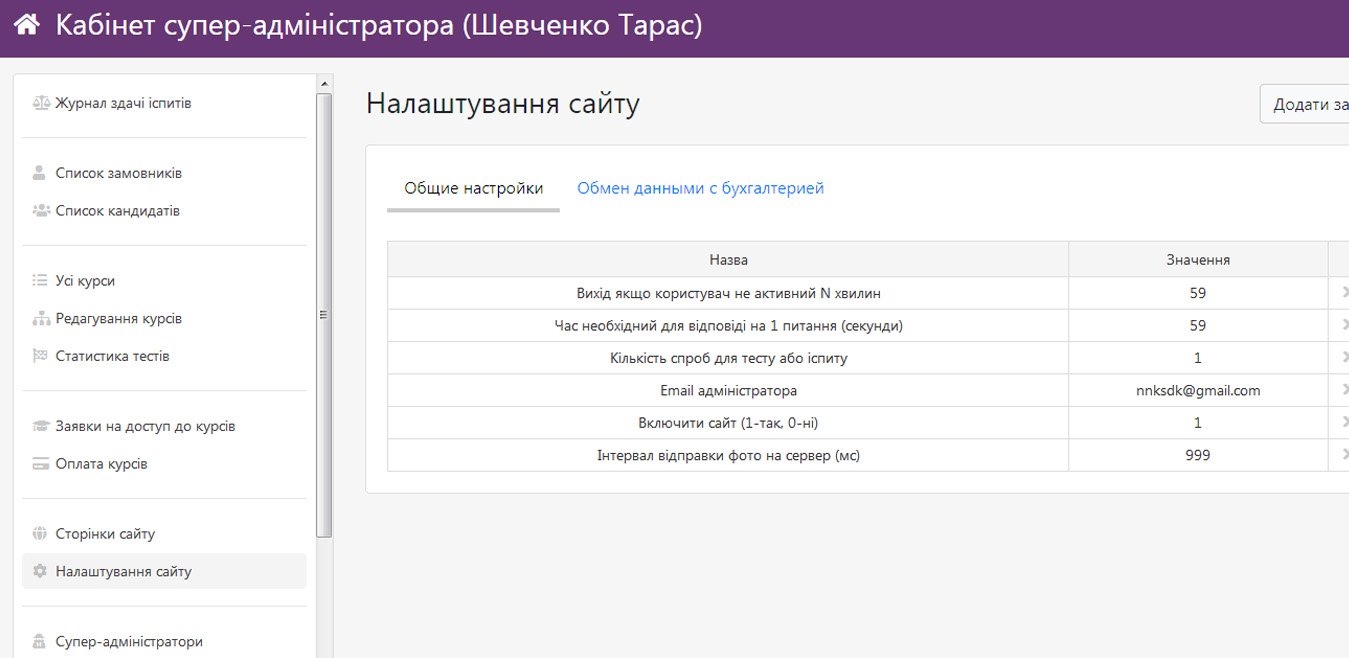This screenshot has width=1349, height=658.
Task: Click the graduation cap icon beside Заявки
Action: coord(40,426)
